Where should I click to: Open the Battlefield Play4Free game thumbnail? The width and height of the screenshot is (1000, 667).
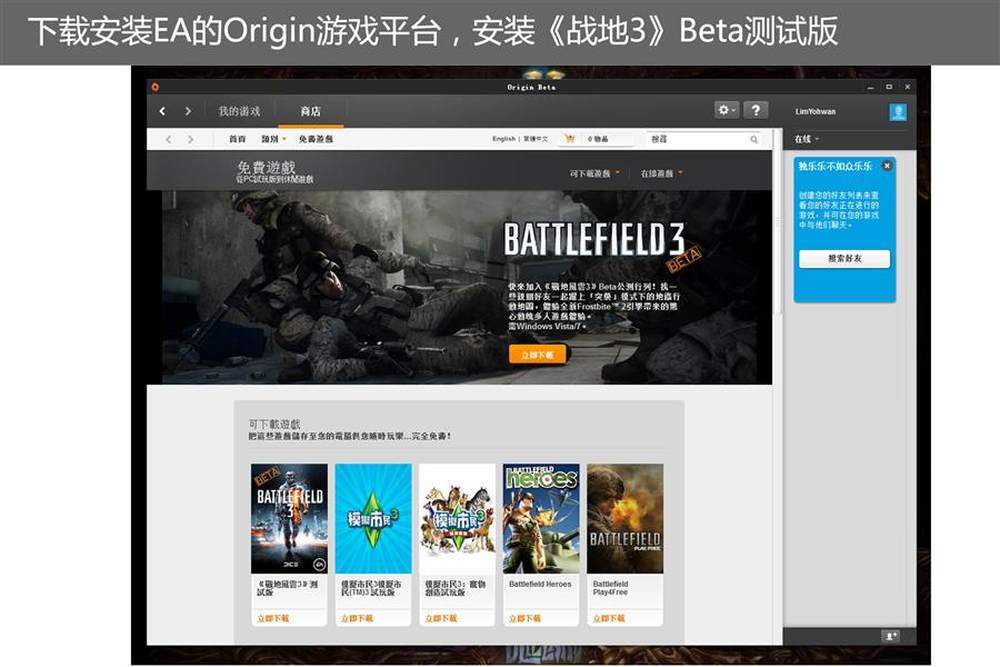pyautogui.click(x=625, y=518)
